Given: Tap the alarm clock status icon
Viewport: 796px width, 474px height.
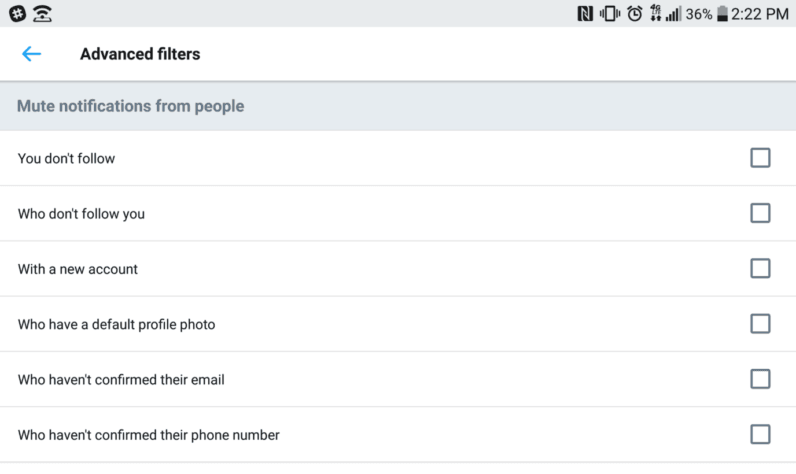Looking at the screenshot, I should coord(635,14).
